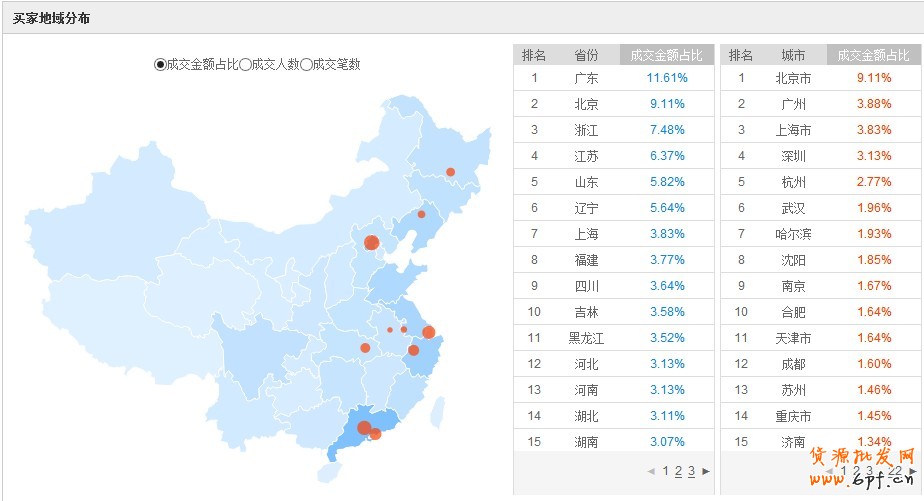Click next page arrow in province table
This screenshot has height=501, width=924.
[706, 471]
